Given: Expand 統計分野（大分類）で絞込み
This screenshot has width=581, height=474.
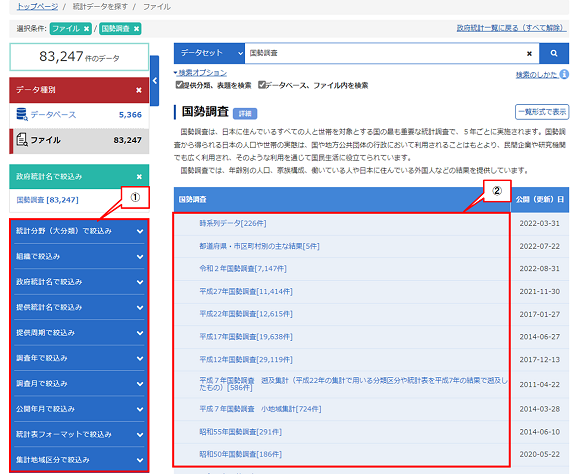Looking at the screenshot, I should pos(79,231).
